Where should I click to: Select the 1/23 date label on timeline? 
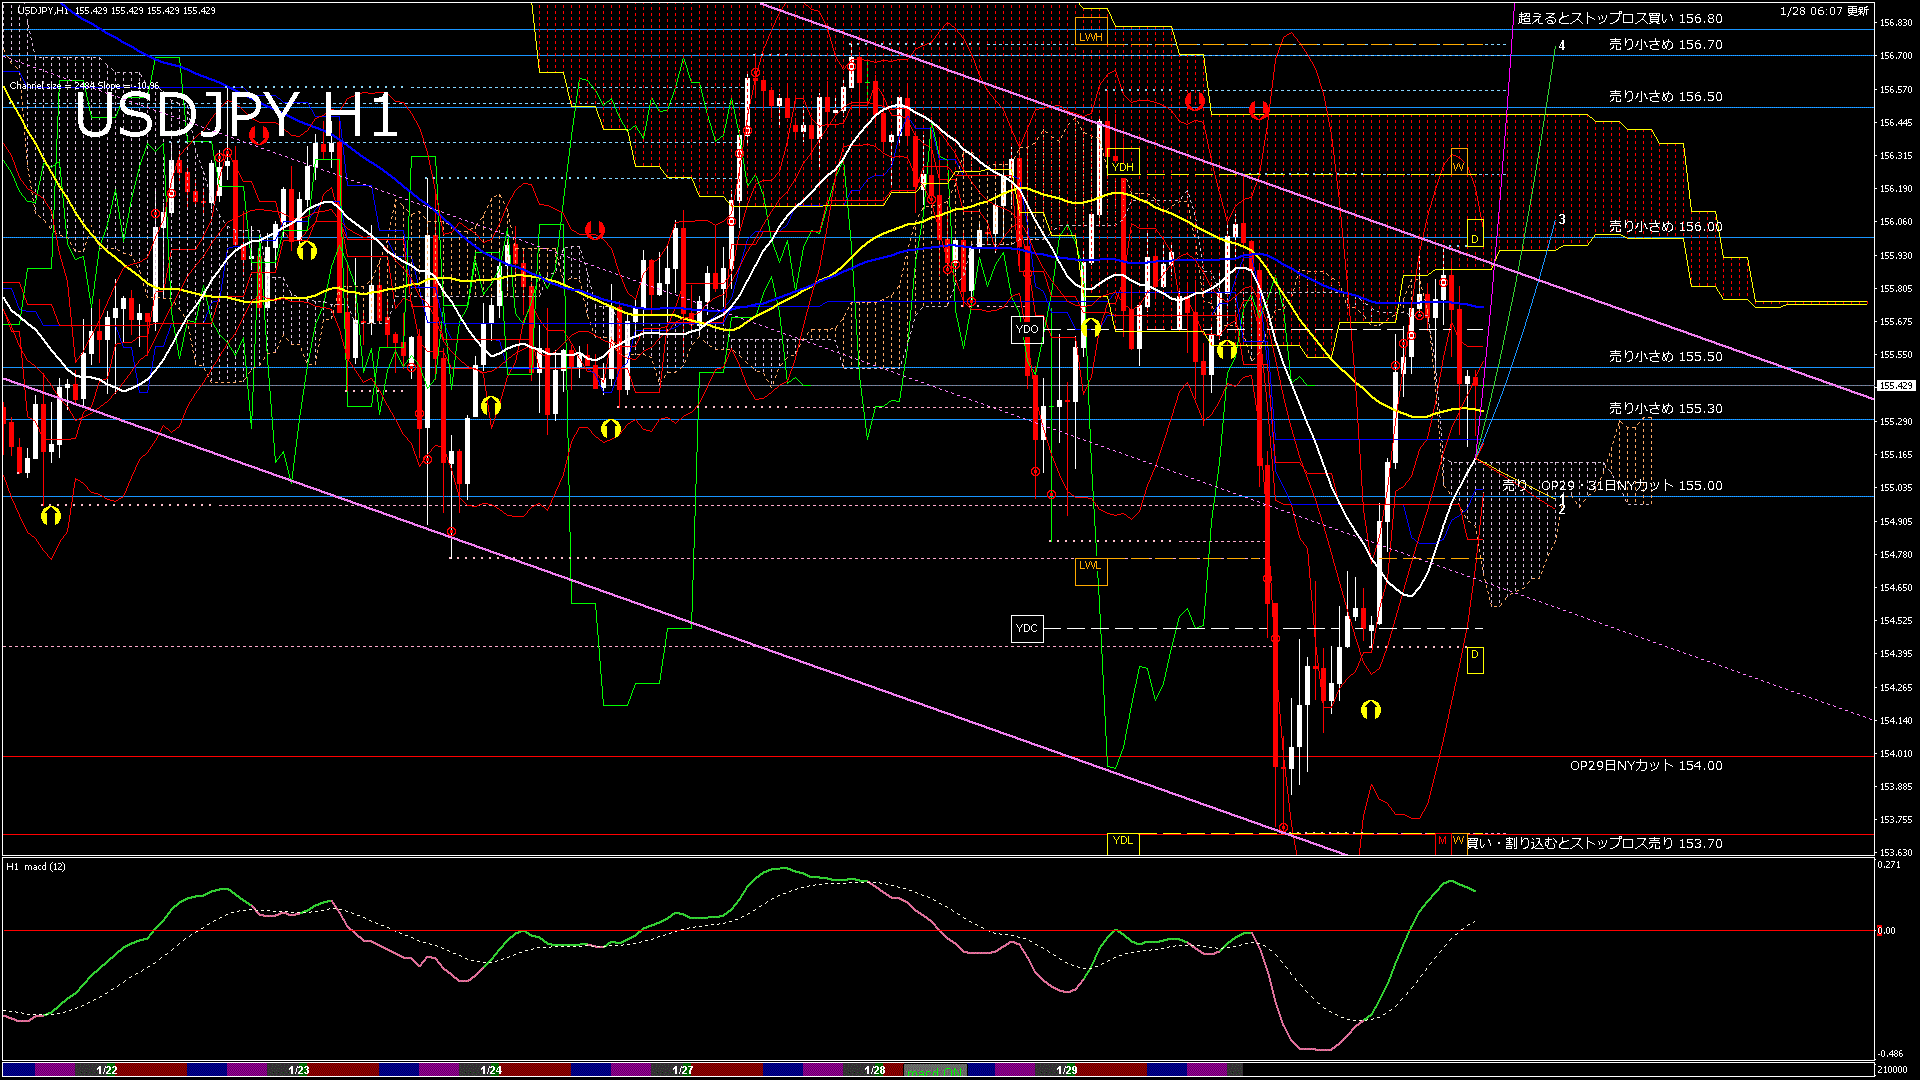coord(298,1070)
